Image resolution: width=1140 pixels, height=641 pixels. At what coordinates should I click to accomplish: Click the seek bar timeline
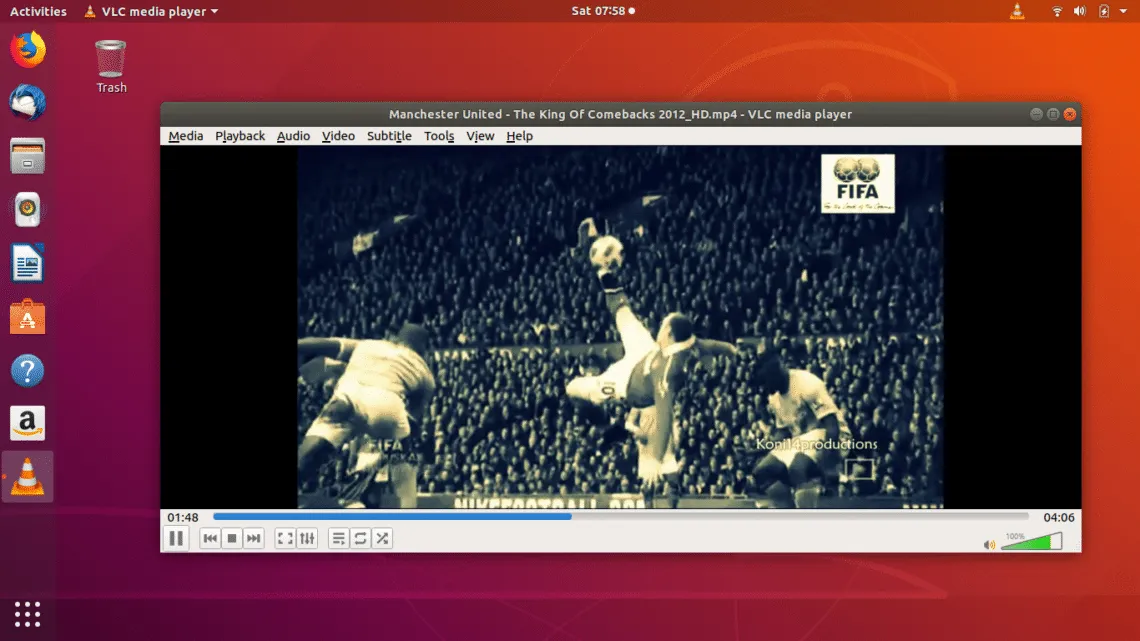620,517
